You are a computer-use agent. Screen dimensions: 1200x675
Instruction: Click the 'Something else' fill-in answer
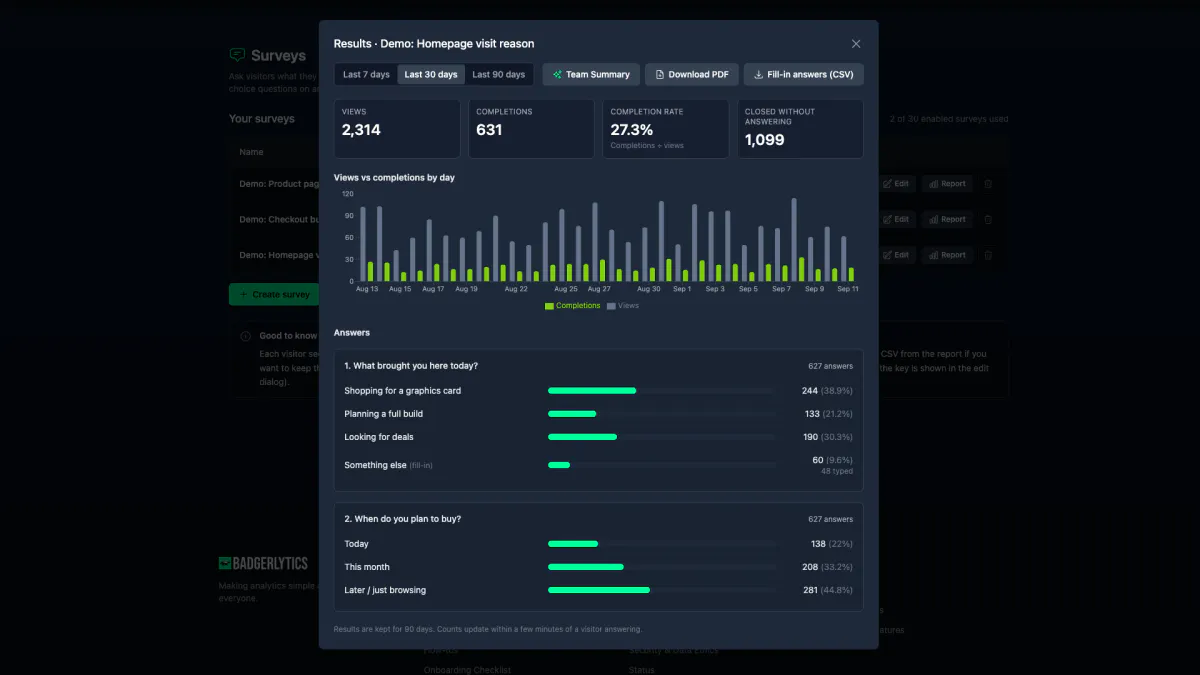click(388, 465)
